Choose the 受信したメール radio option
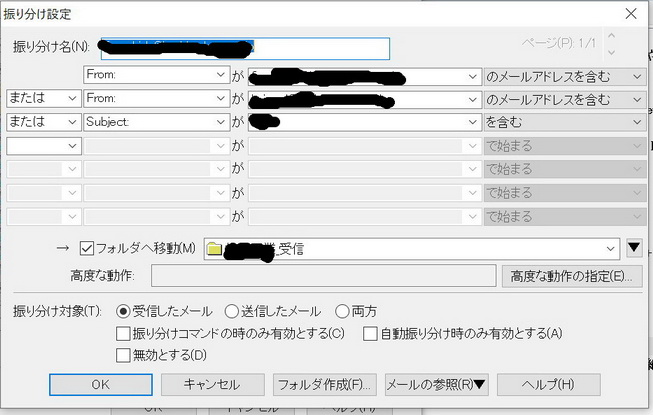 (x=124, y=311)
